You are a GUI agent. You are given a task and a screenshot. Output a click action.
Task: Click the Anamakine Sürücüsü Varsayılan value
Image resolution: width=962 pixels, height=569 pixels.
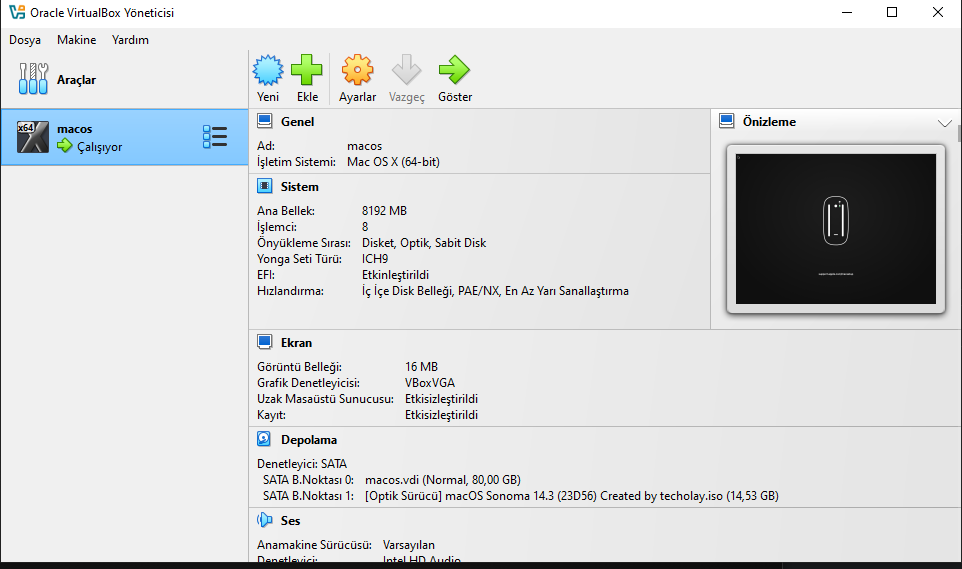pyautogui.click(x=409, y=544)
